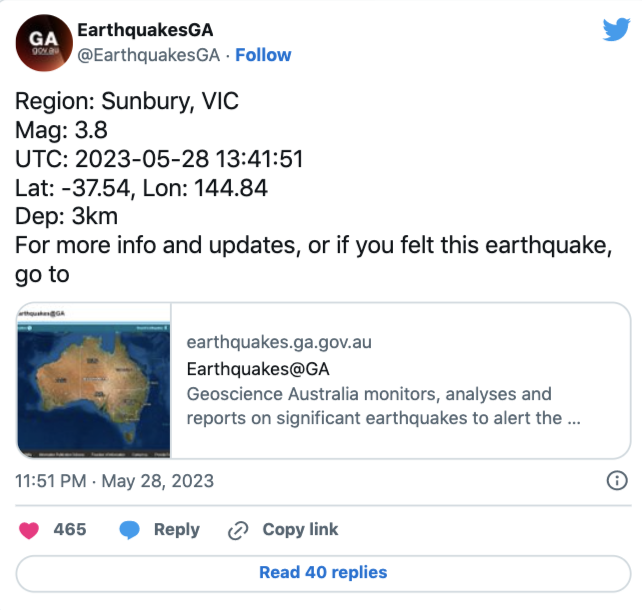Click the Copy link text
642x610 pixels.
(x=300, y=530)
